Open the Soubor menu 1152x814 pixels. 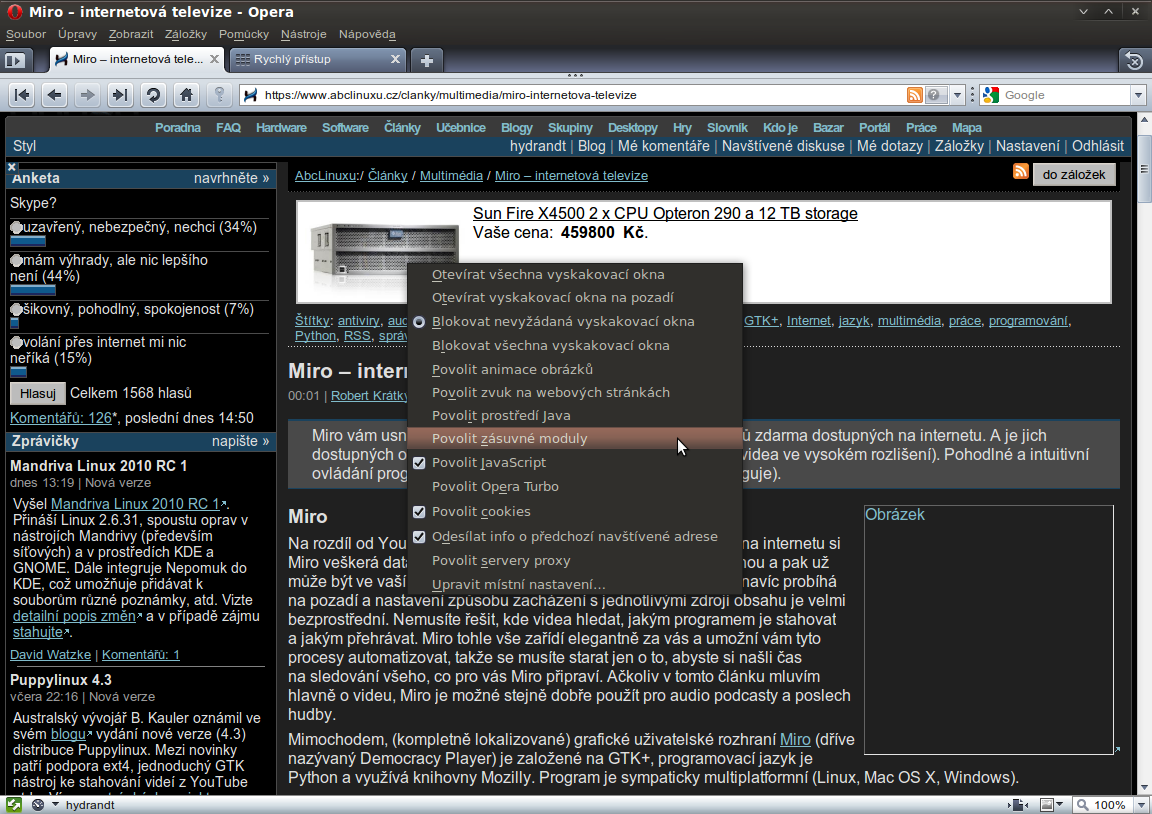tap(26, 34)
